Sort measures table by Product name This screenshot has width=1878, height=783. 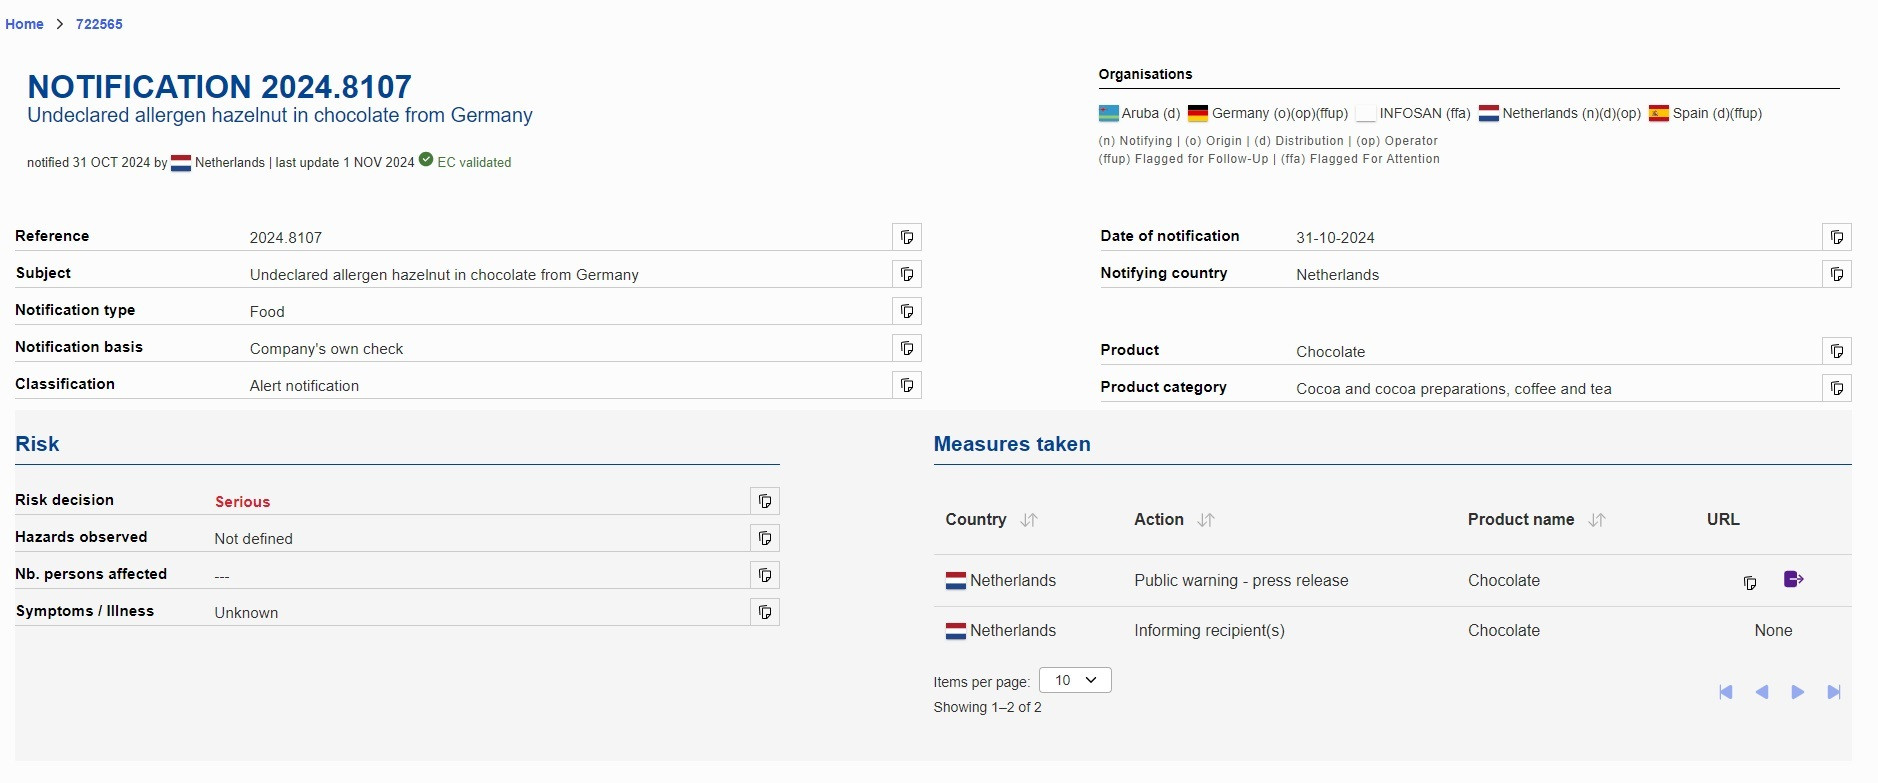(x=1597, y=520)
